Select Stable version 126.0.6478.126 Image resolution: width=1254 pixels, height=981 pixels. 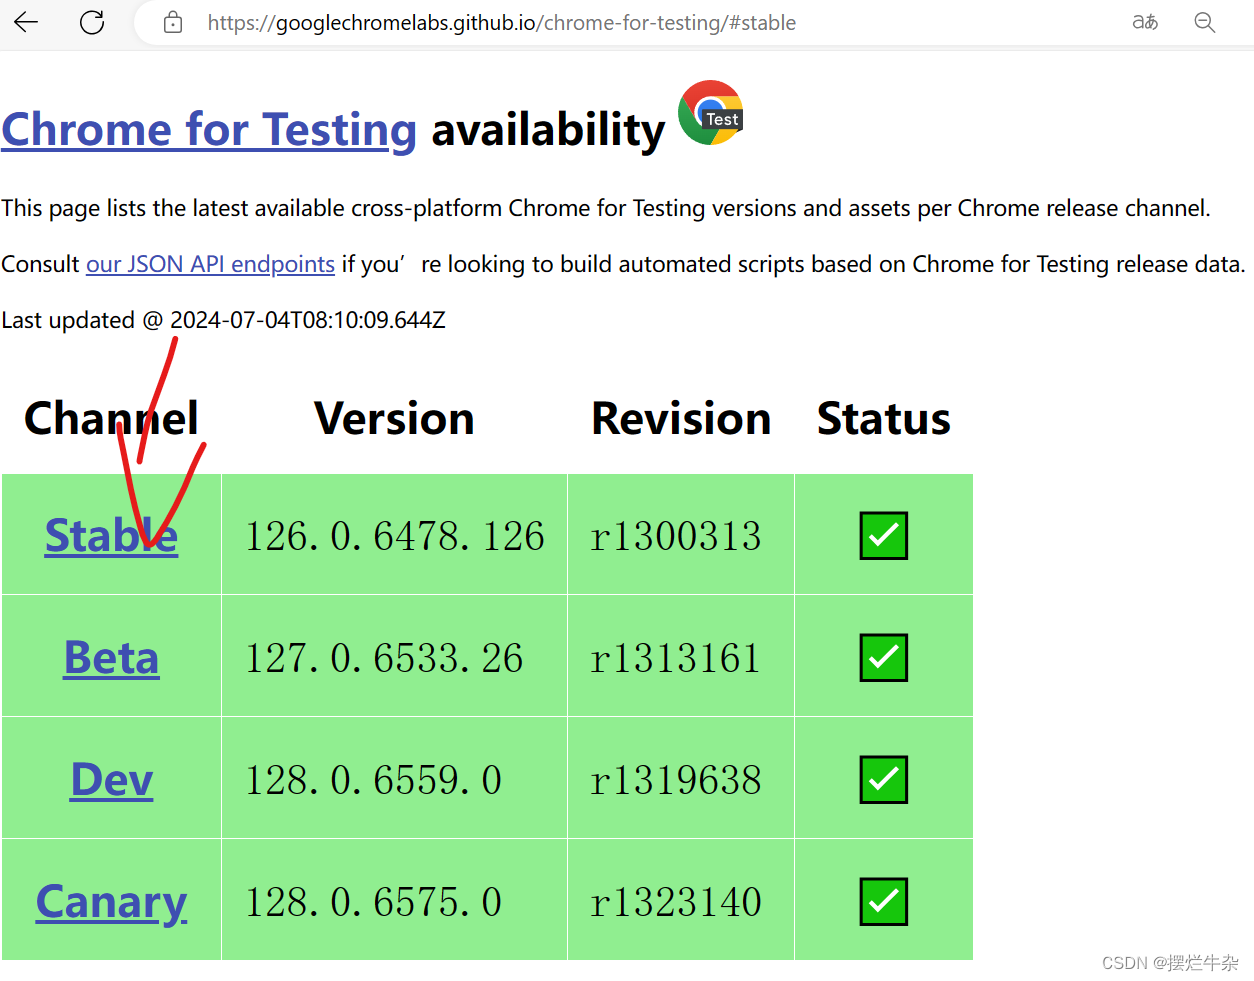395,536
